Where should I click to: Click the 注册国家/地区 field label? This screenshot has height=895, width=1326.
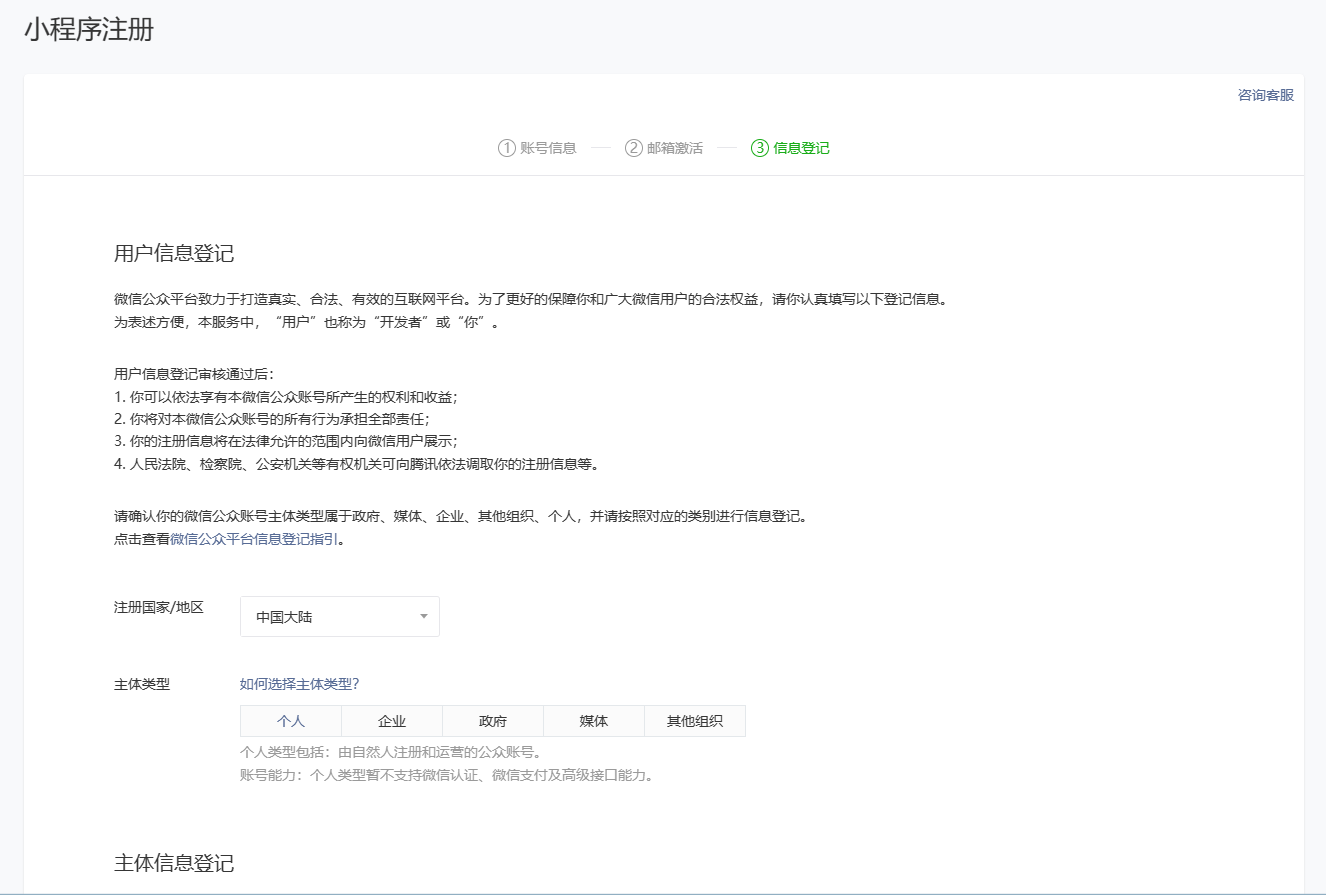[159, 607]
